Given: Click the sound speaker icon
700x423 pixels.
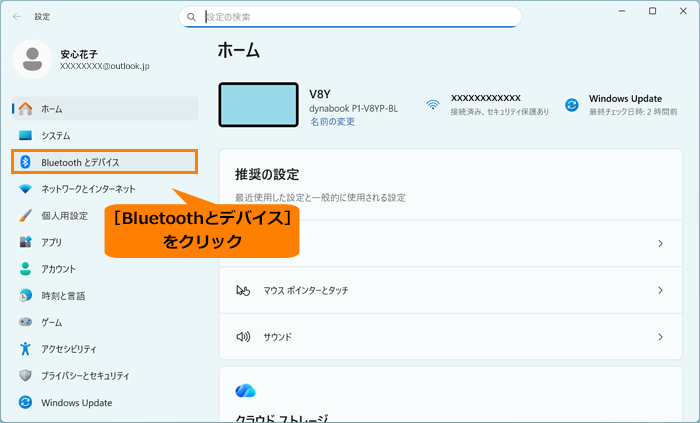Looking at the screenshot, I should point(243,336).
